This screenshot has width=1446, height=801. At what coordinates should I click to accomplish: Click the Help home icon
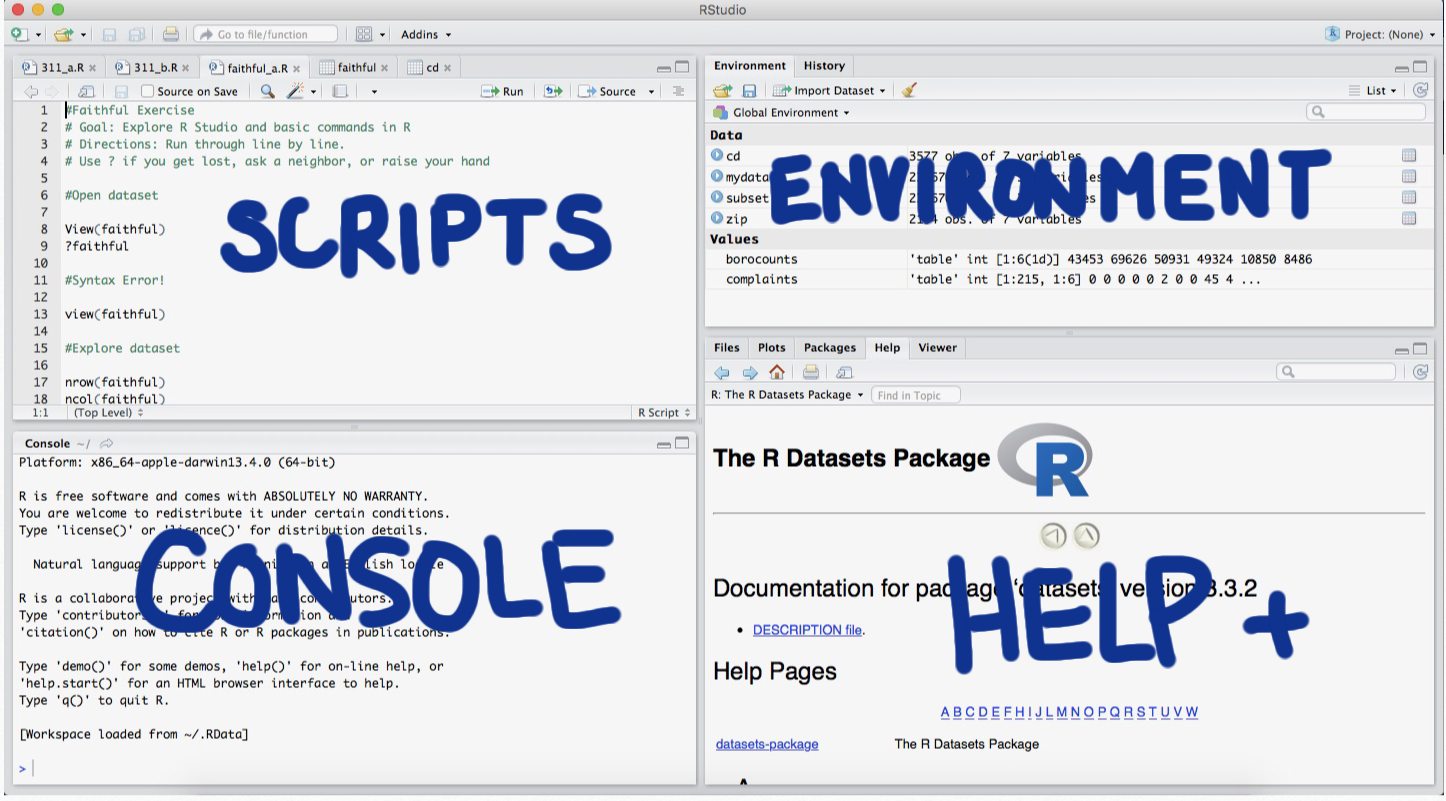777,372
